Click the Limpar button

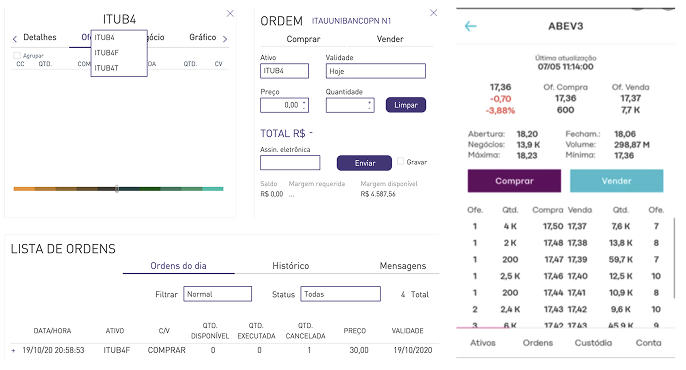tap(406, 105)
